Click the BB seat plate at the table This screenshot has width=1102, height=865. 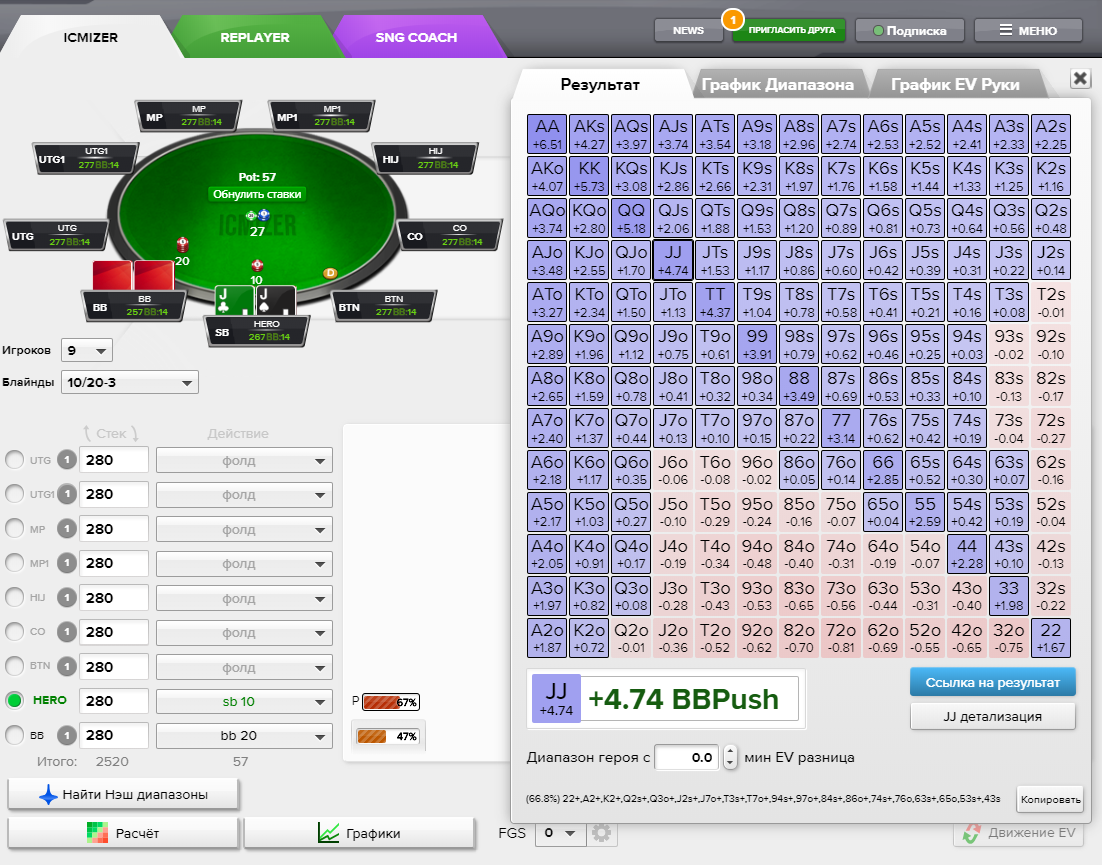135,308
